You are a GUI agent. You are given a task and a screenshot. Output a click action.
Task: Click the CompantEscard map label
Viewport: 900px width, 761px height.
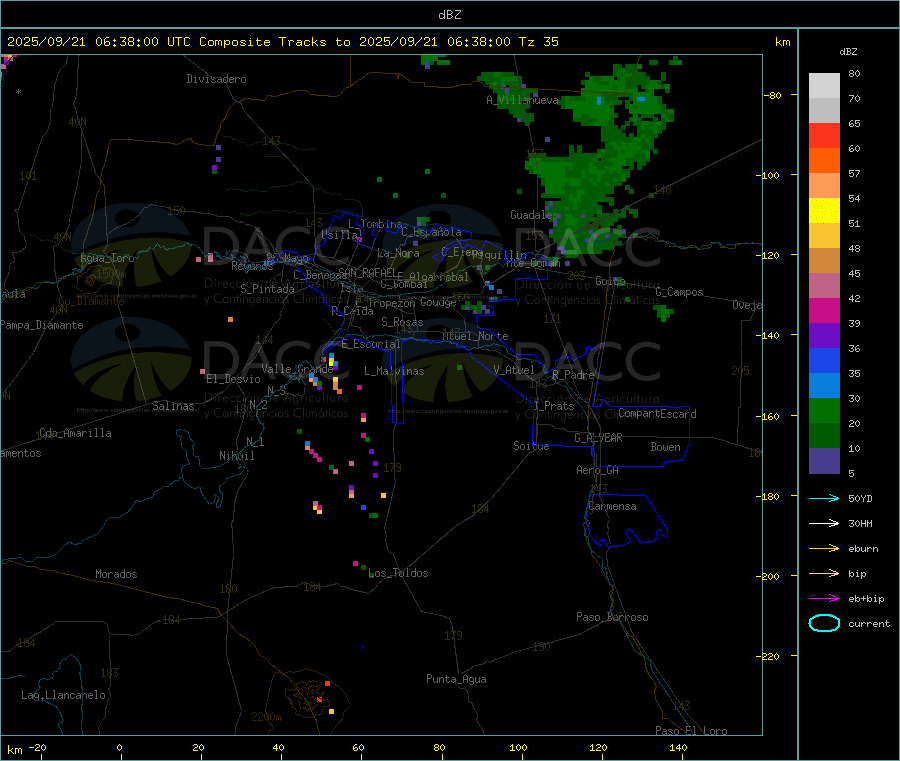pos(657,414)
